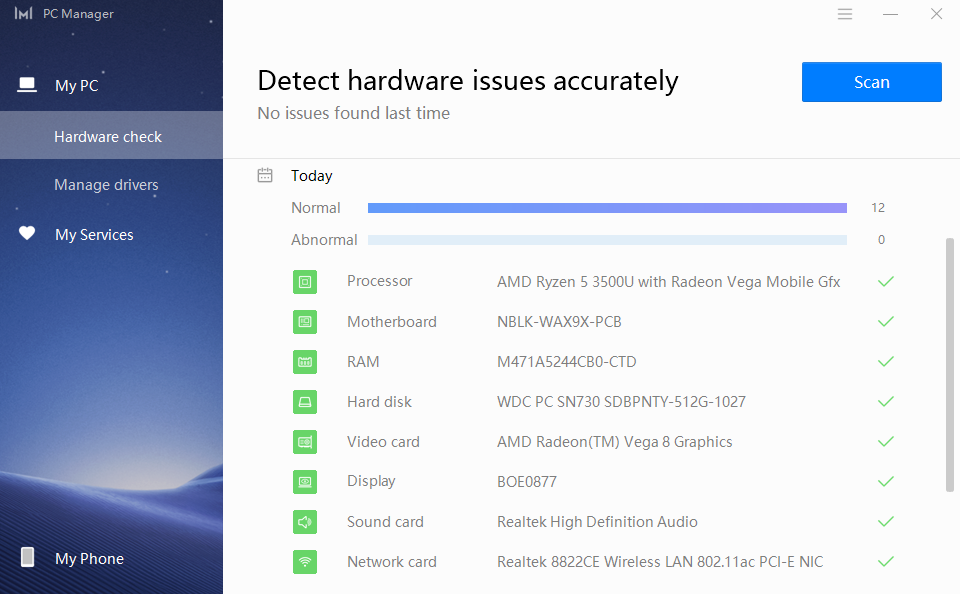Switch to Manage drivers

(x=106, y=185)
